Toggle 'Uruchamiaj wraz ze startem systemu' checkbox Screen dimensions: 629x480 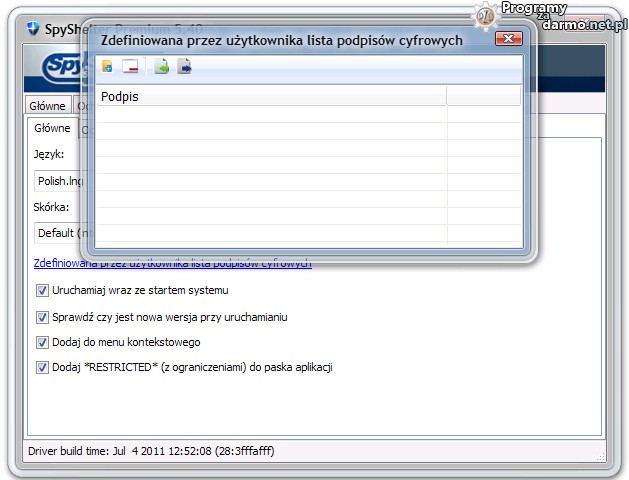[42, 291]
